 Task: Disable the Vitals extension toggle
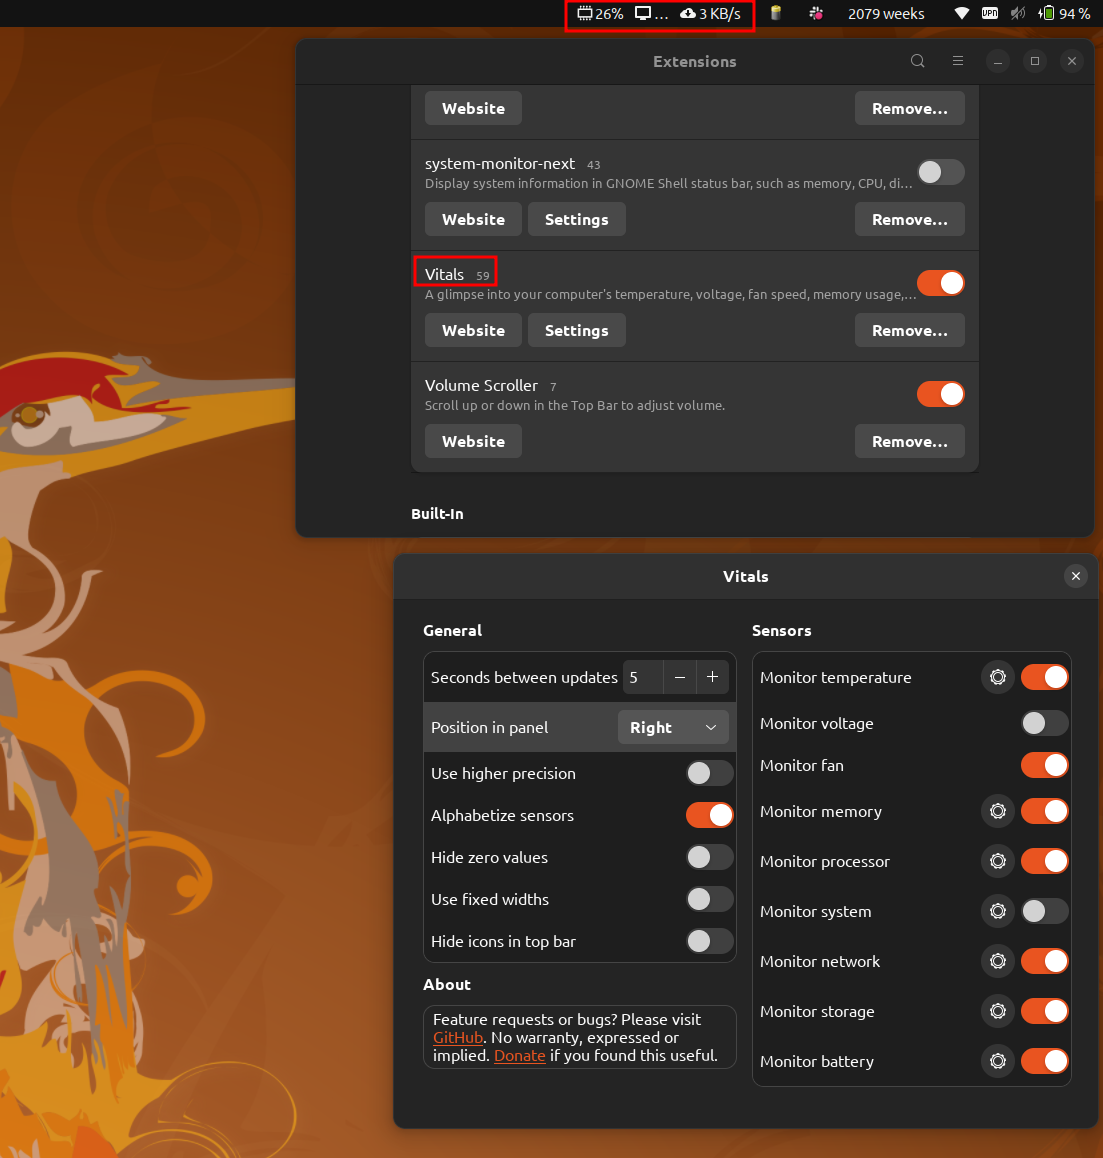[x=940, y=283]
